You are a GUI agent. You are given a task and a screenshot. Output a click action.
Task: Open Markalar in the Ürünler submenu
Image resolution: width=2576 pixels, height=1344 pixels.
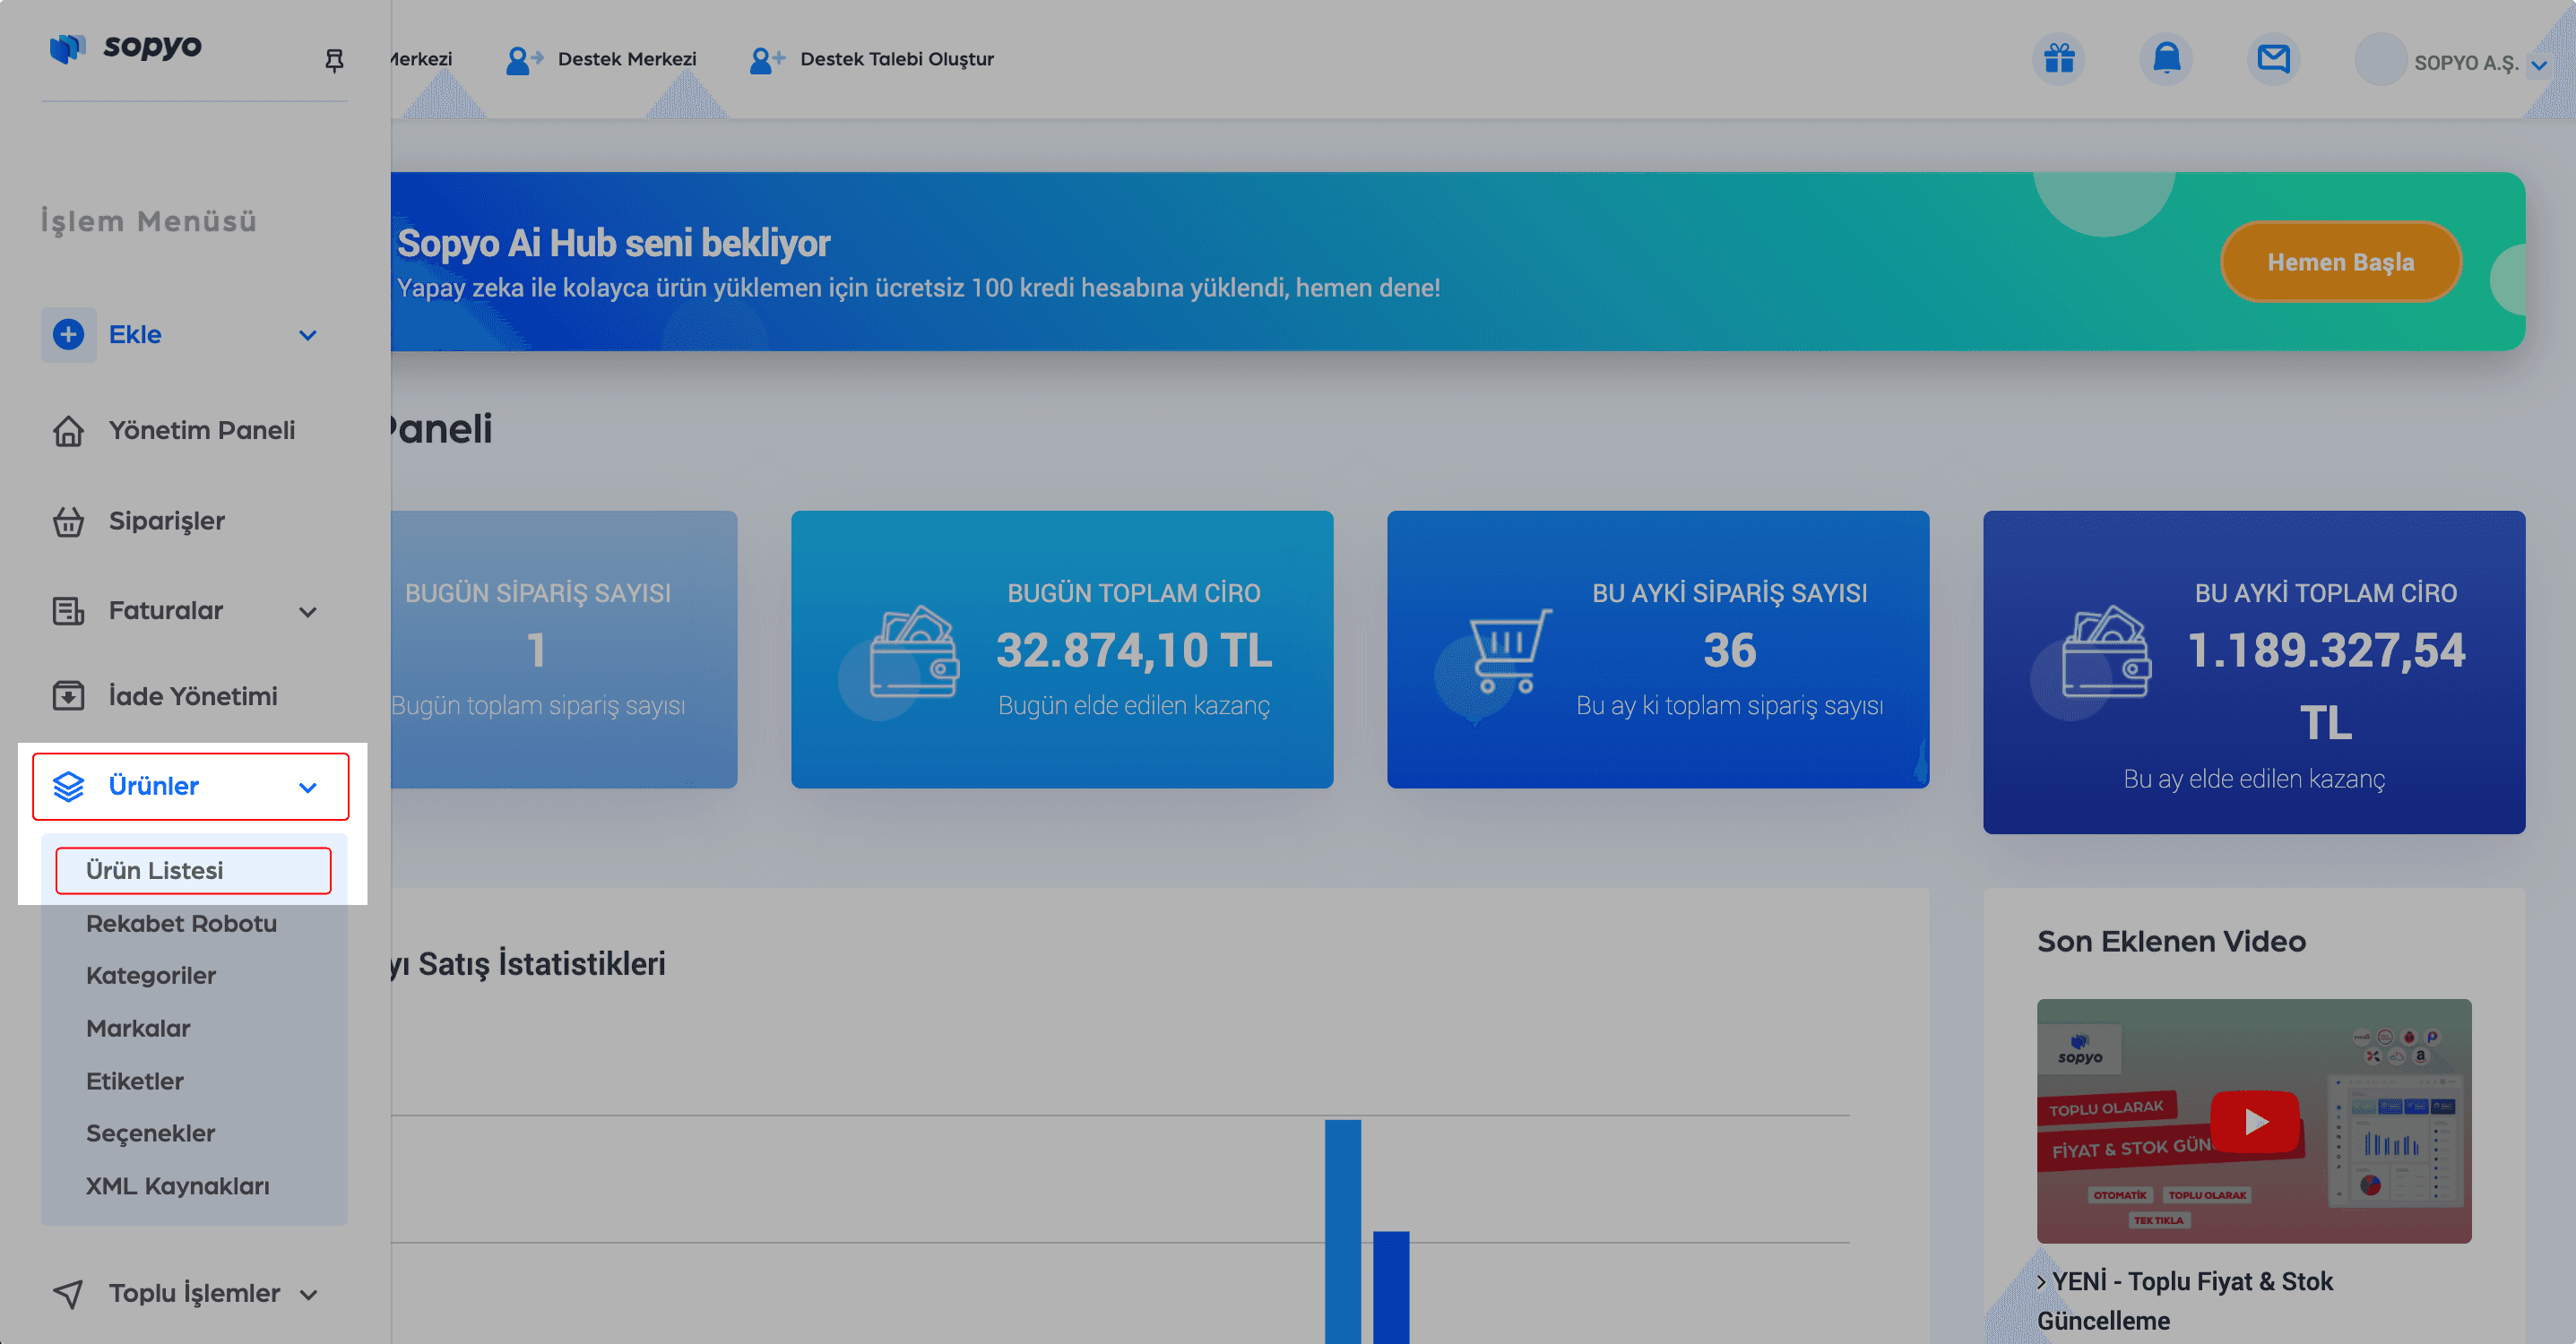click(138, 1028)
